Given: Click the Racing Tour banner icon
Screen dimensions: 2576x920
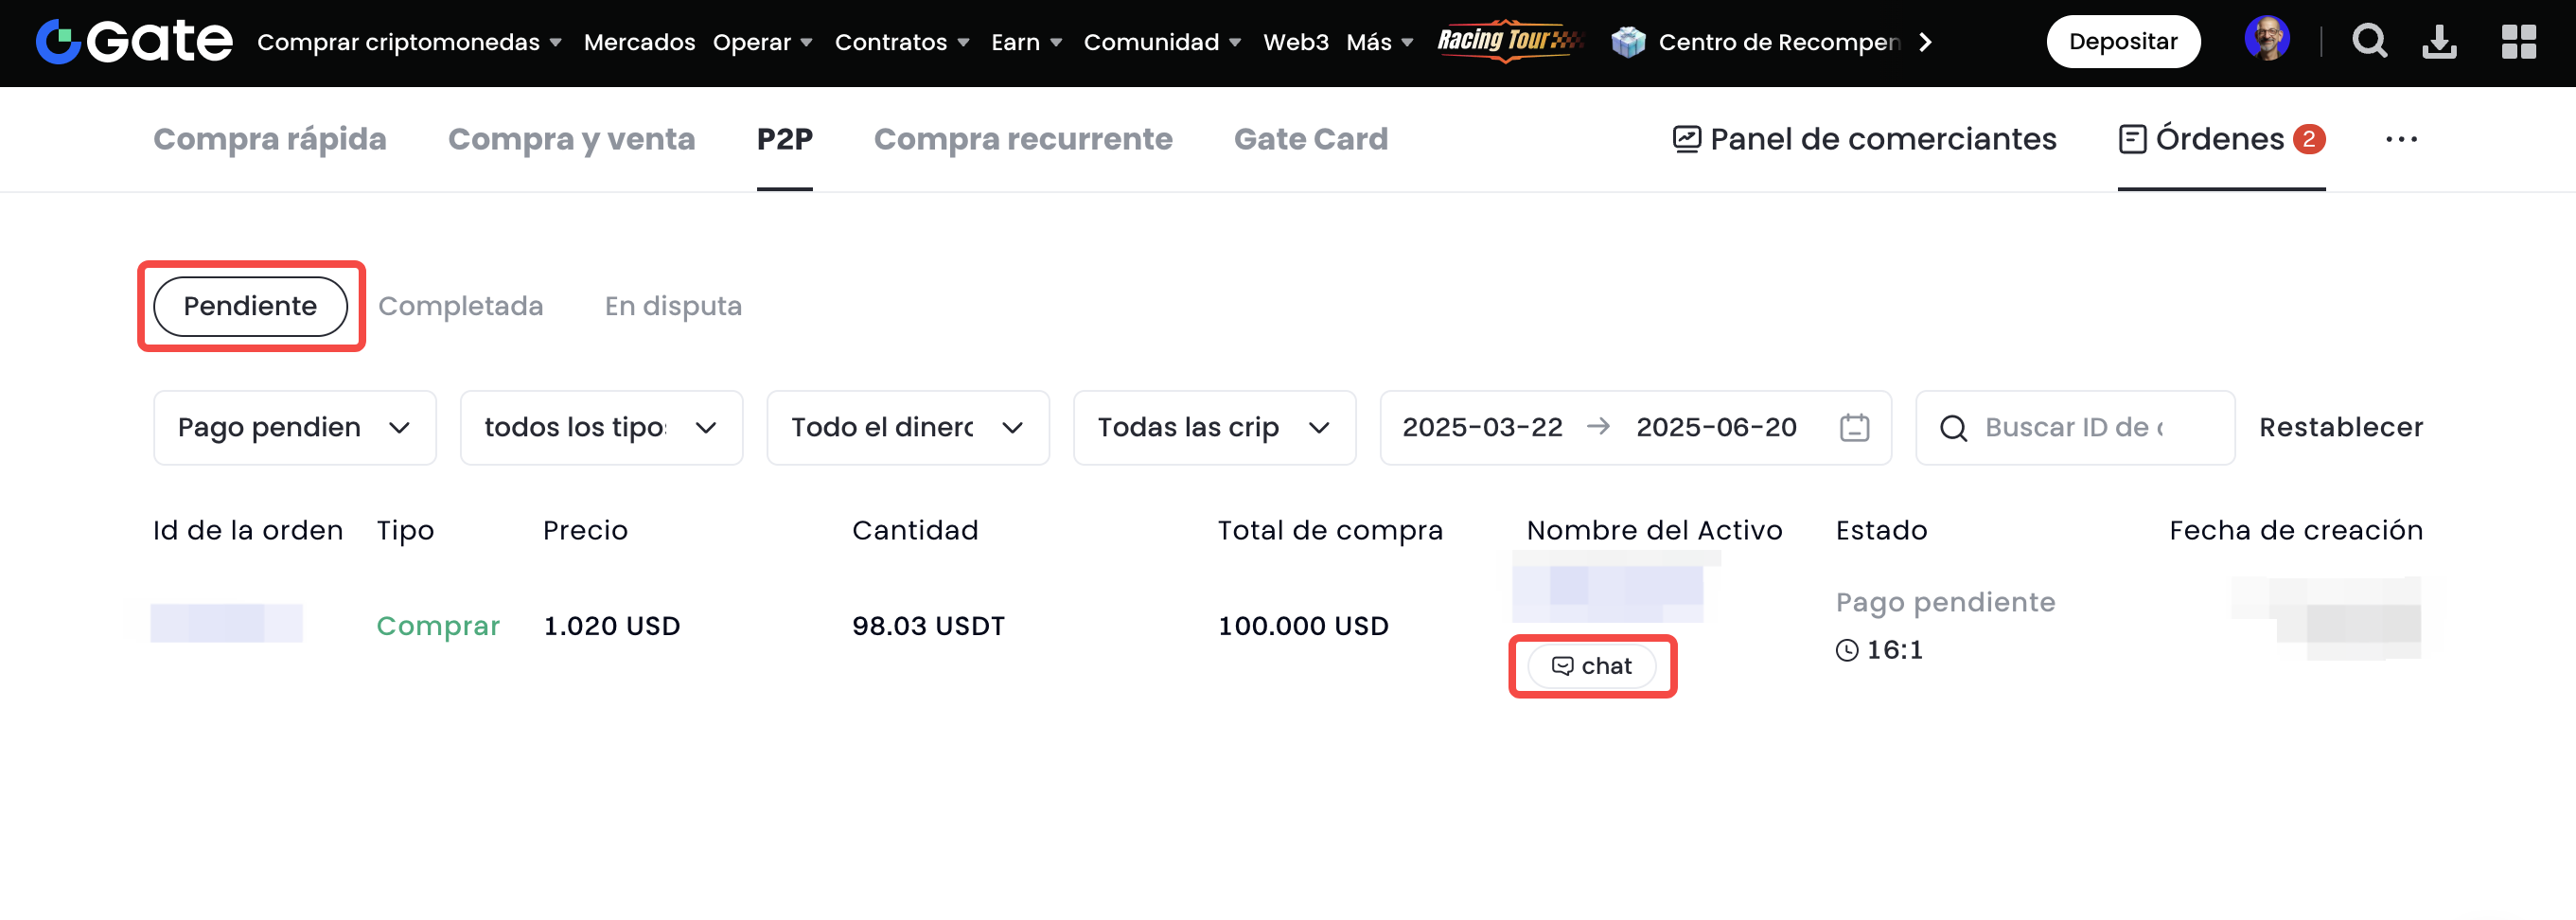Looking at the screenshot, I should (x=1508, y=41).
